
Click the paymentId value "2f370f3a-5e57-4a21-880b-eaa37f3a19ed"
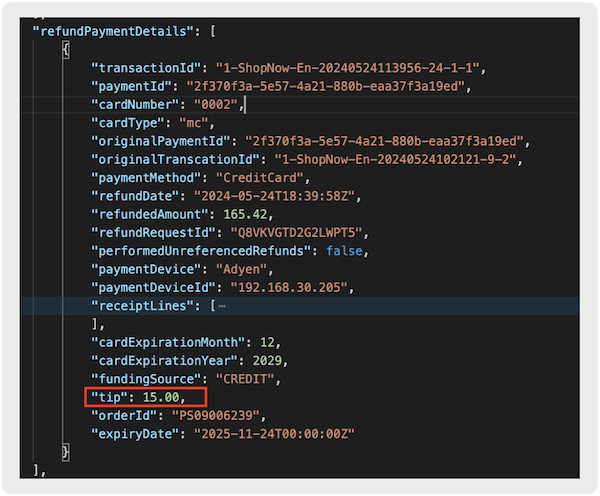325,86
